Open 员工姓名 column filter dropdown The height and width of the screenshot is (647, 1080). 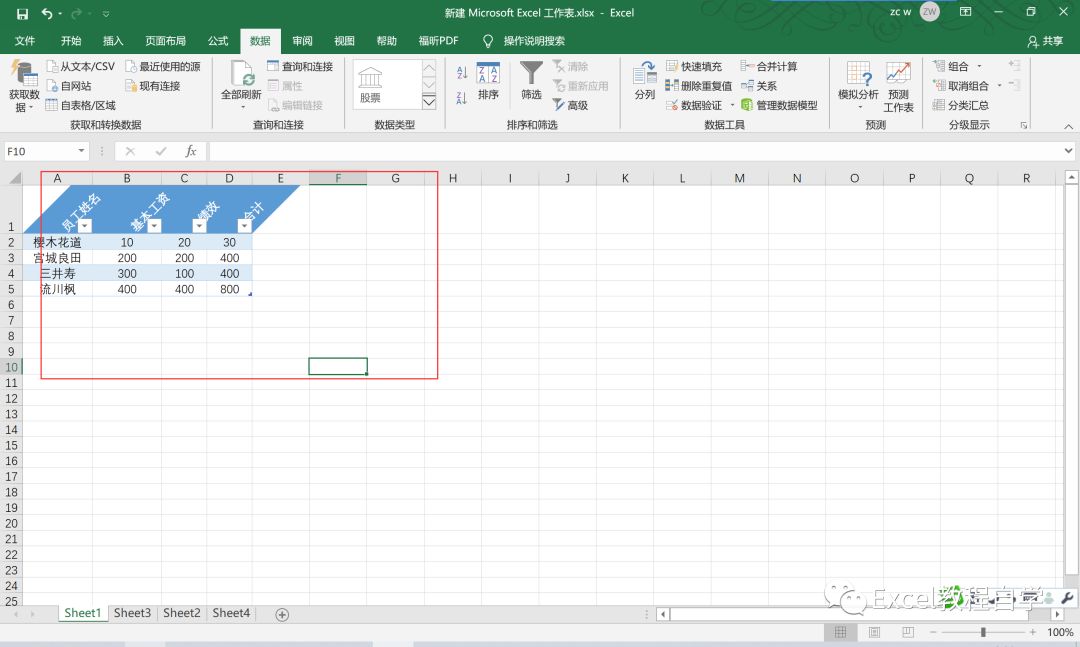click(85, 226)
